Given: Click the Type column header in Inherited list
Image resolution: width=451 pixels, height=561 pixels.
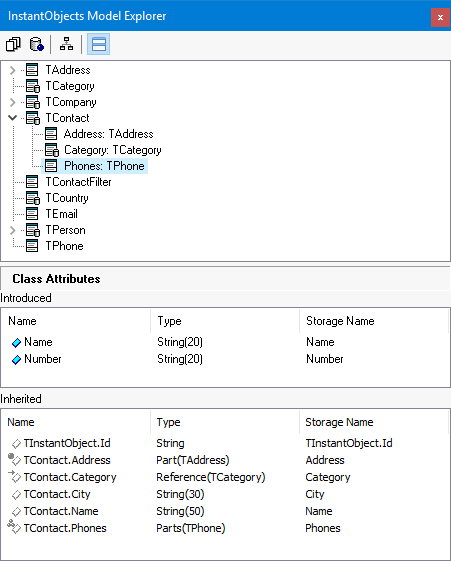Looking at the screenshot, I should [x=168, y=422].
